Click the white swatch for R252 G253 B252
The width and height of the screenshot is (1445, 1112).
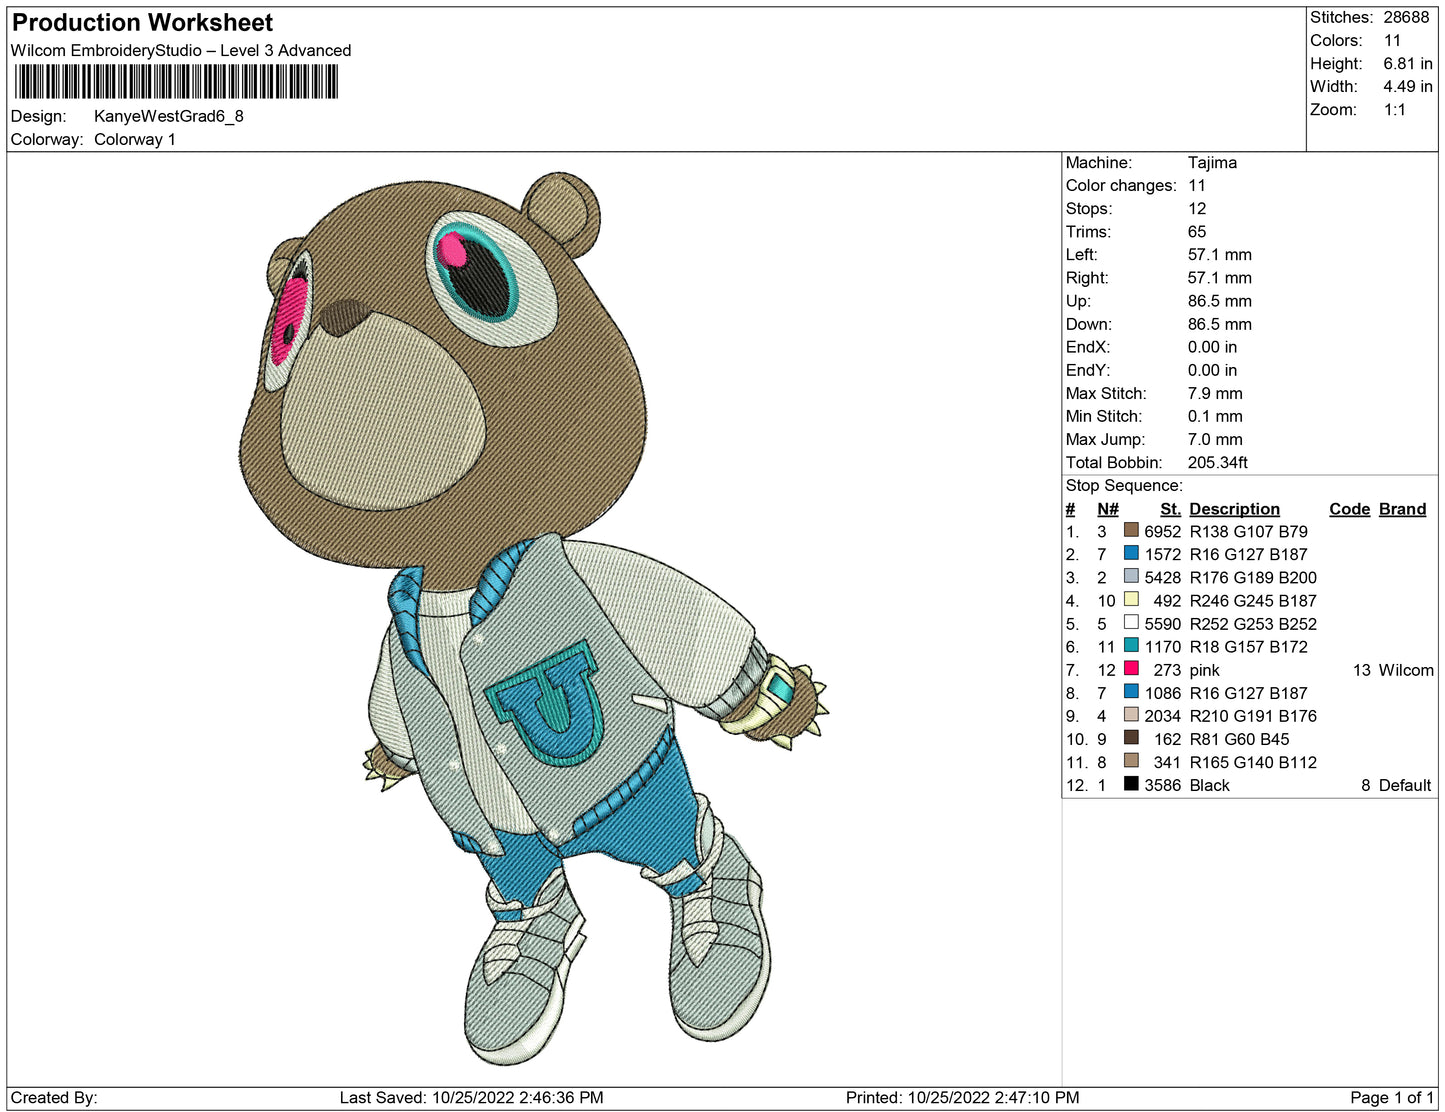coord(1131,622)
